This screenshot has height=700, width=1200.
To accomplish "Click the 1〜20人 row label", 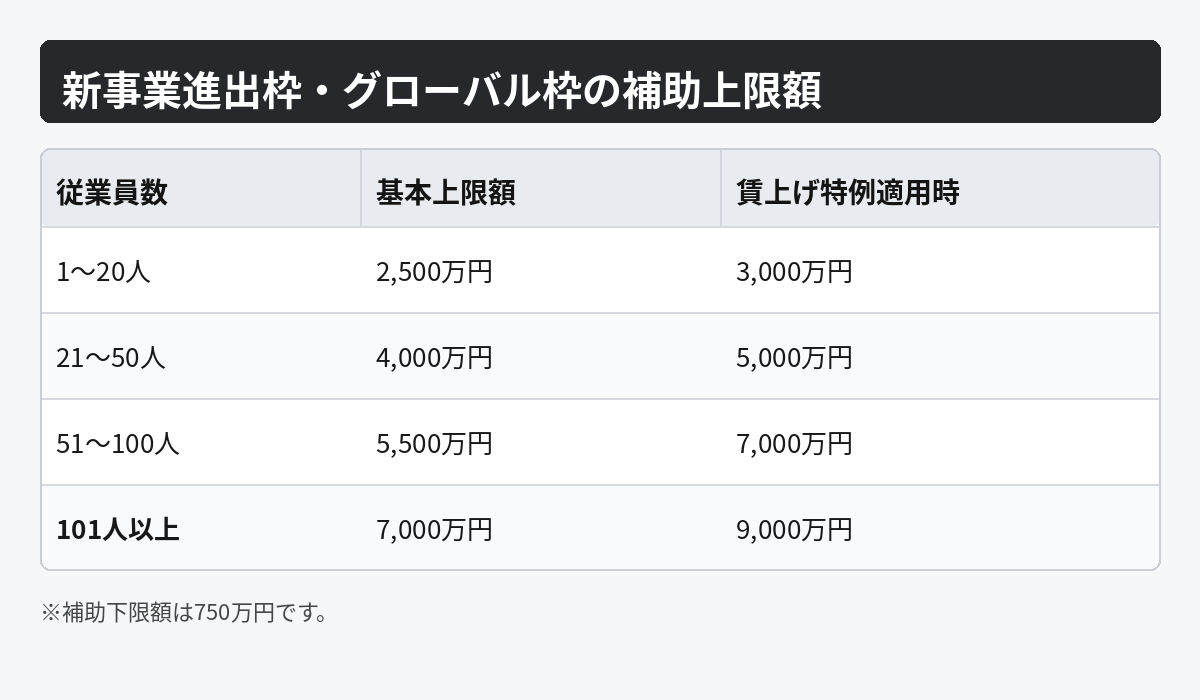I will click(103, 272).
